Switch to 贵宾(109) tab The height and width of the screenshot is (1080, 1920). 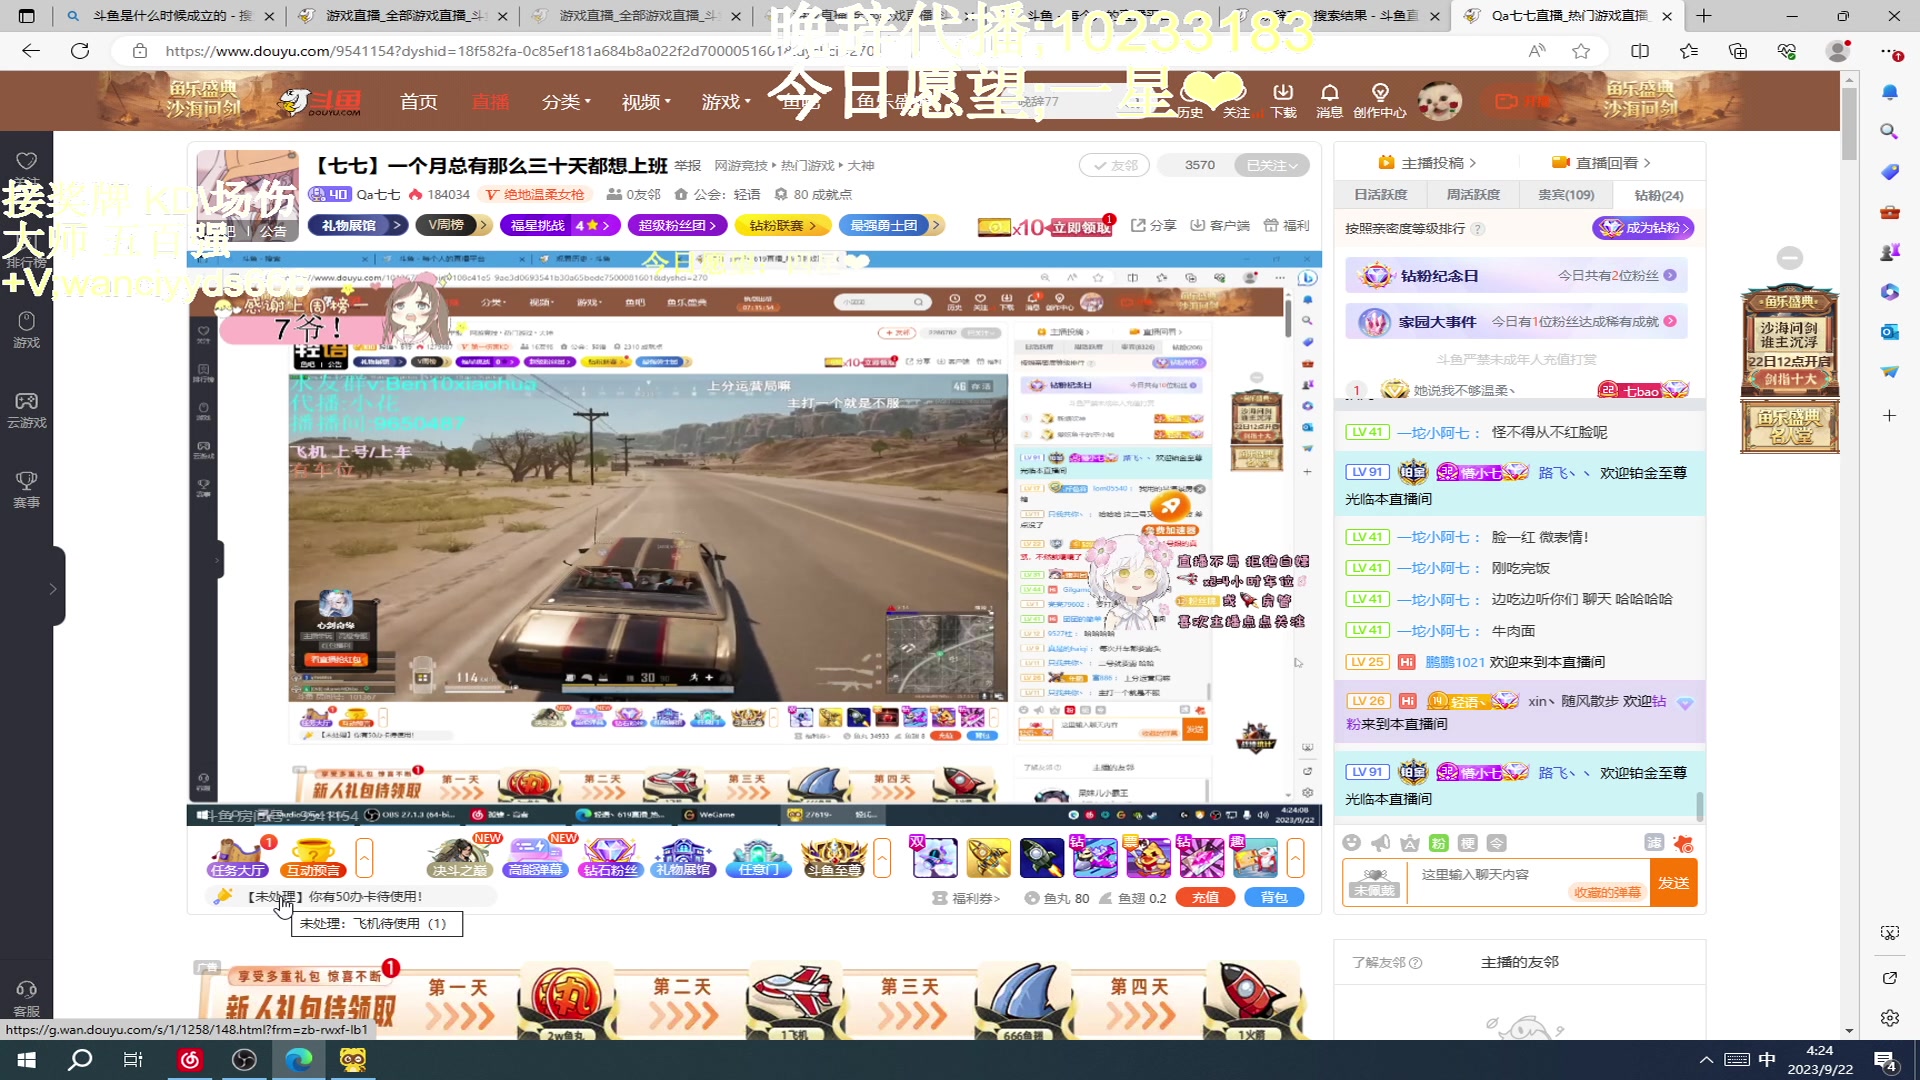(1566, 195)
